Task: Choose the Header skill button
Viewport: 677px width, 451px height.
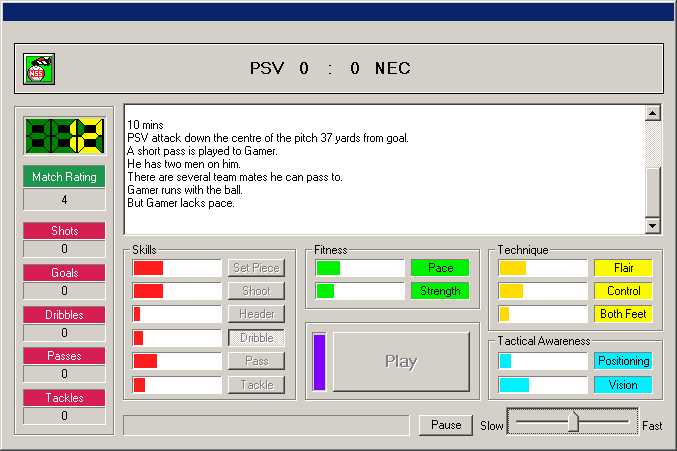Action: 256,314
